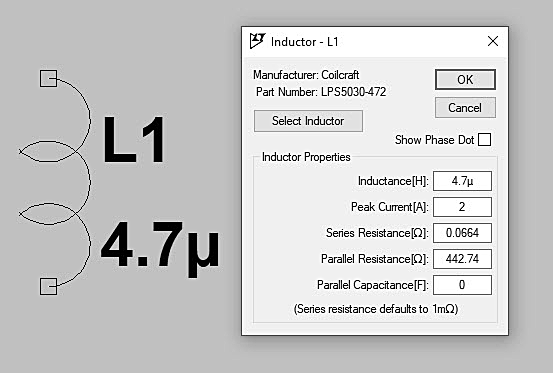Click the Show Phase Dot label text
The image size is (553, 373).
tap(434, 140)
